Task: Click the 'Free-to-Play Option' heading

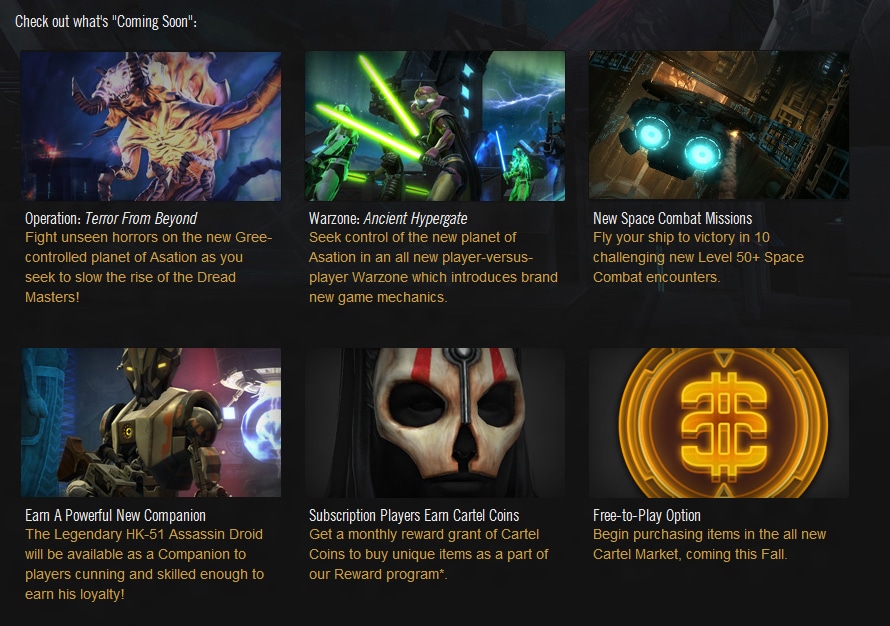Action: click(646, 515)
